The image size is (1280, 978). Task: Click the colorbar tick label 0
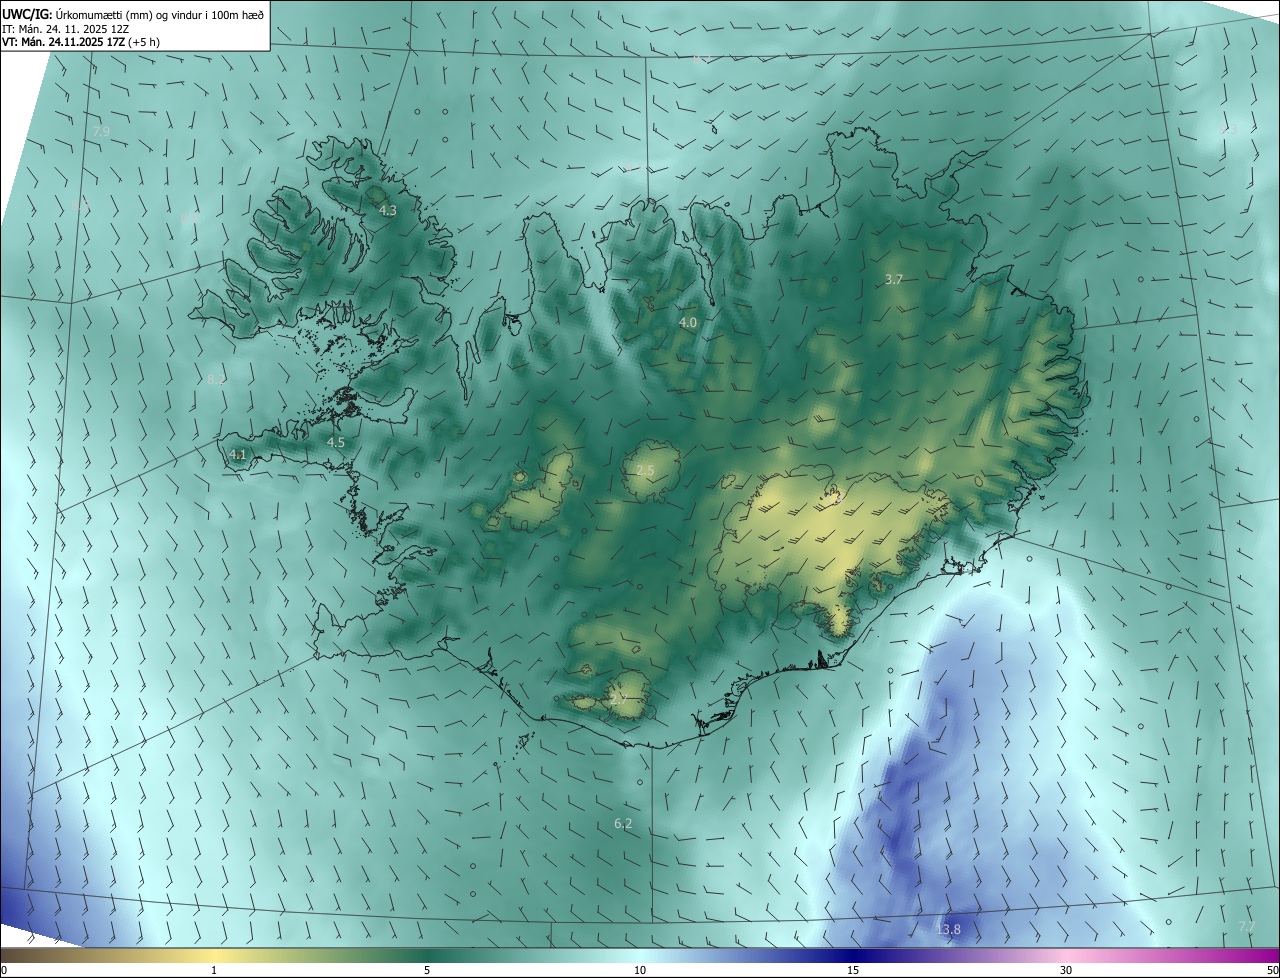coord(4,971)
